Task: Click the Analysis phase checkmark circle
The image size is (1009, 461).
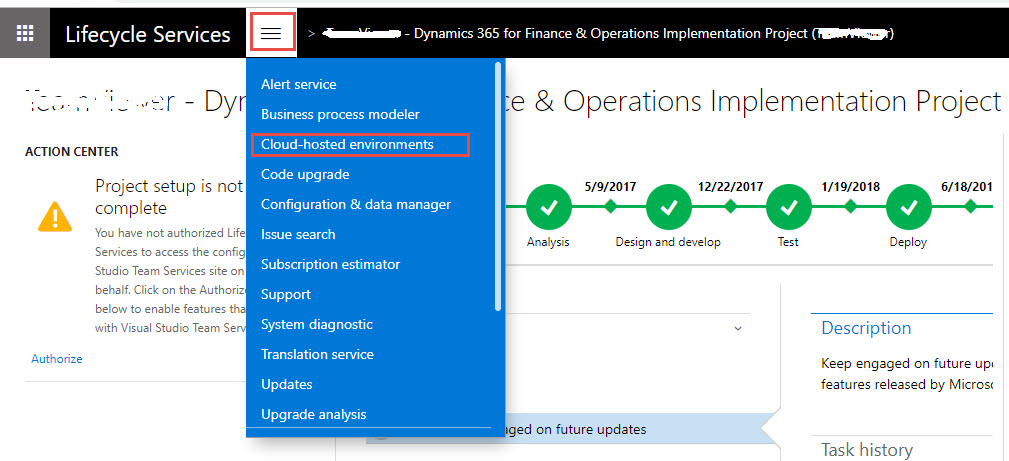Action: point(548,207)
